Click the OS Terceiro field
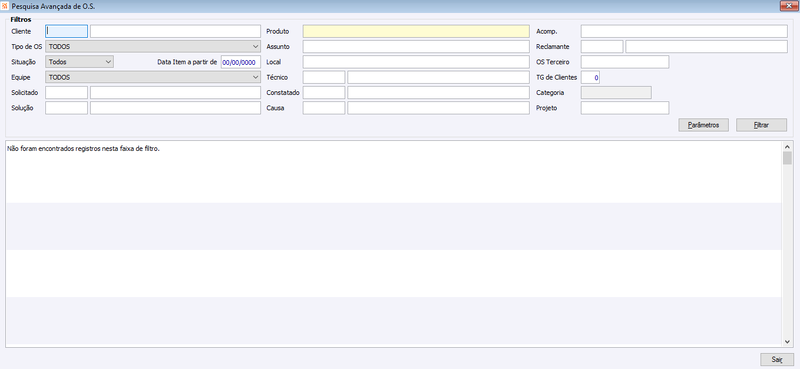 point(625,62)
